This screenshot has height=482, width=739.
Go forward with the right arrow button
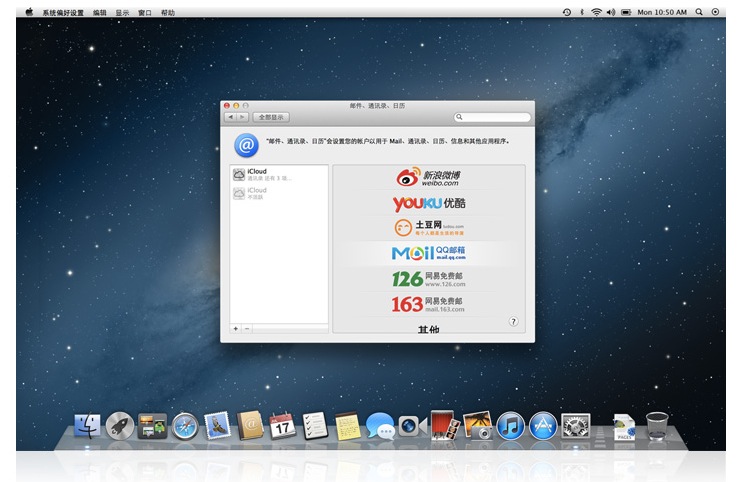coord(242,117)
